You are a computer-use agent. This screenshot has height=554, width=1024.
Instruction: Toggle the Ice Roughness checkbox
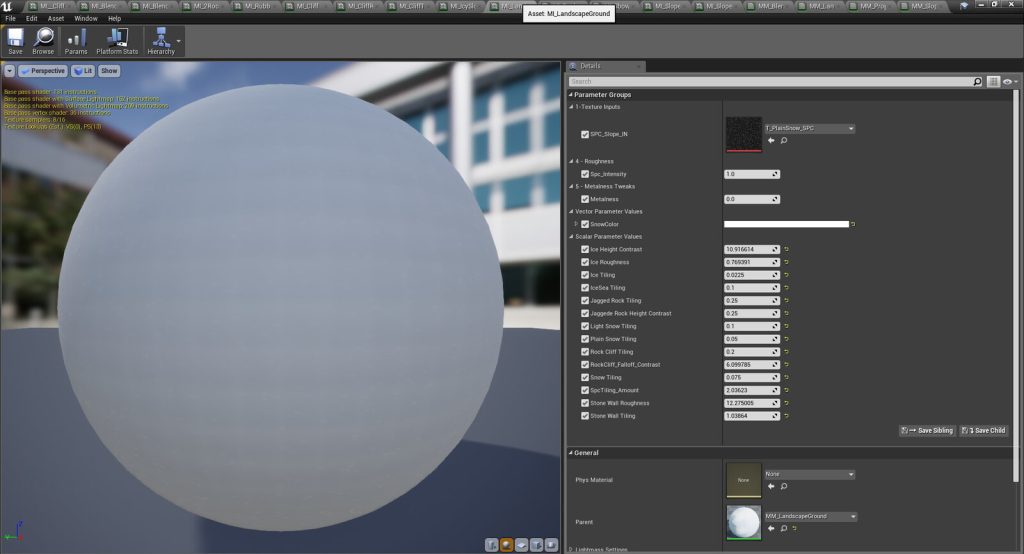(x=585, y=262)
